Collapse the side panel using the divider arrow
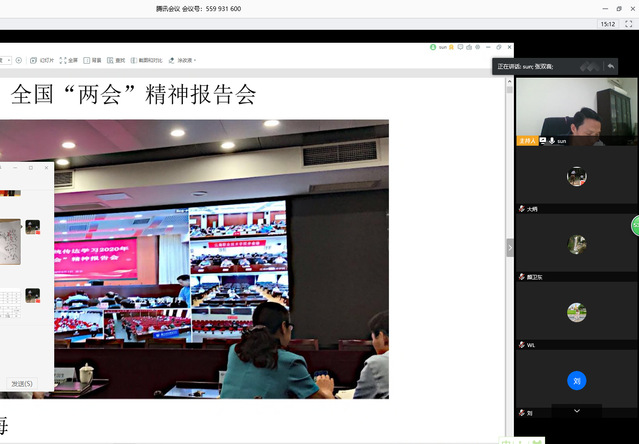Image resolution: width=639 pixels, height=444 pixels. 509,247
